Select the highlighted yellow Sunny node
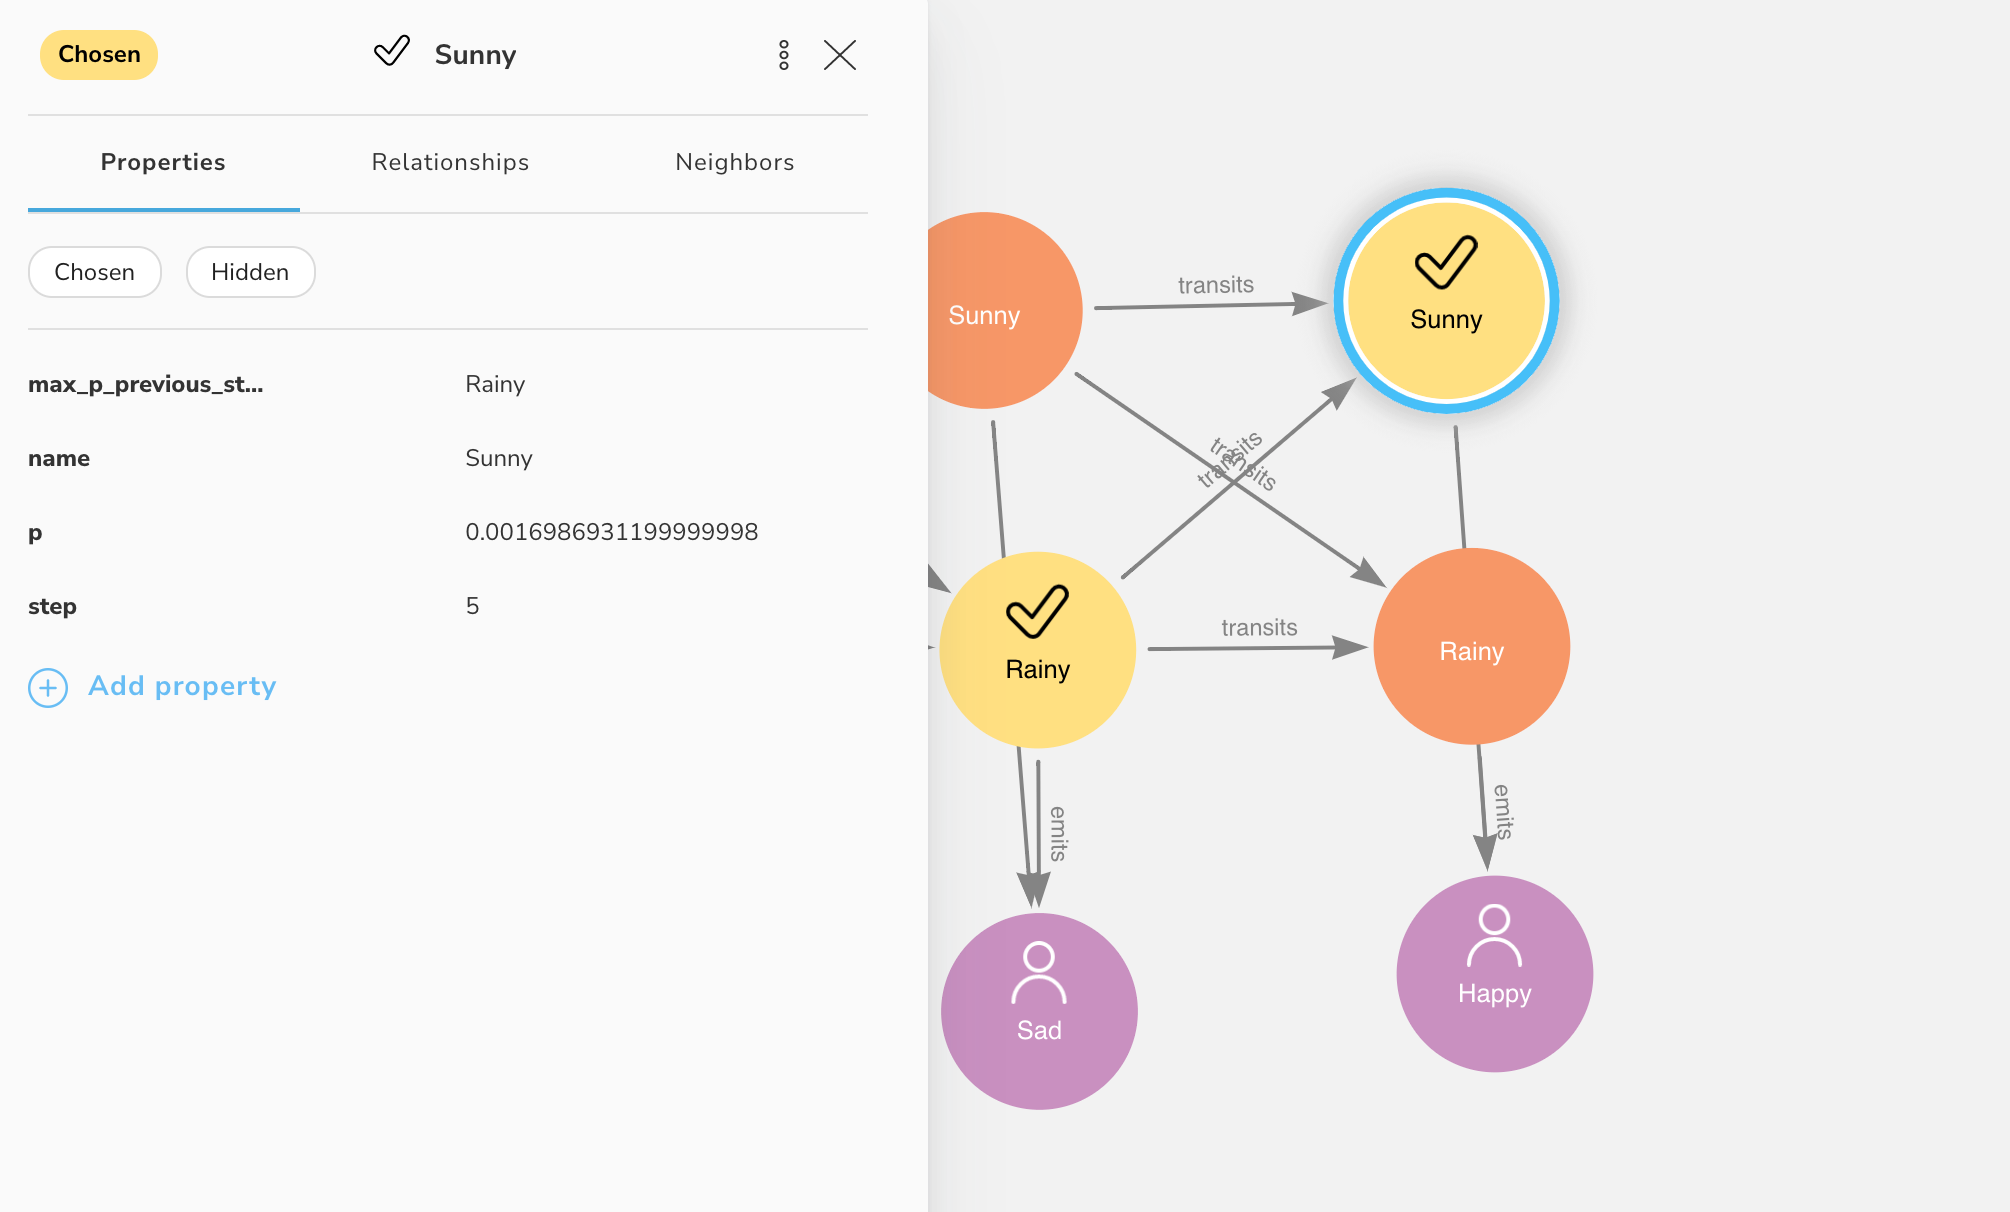 pos(1446,300)
